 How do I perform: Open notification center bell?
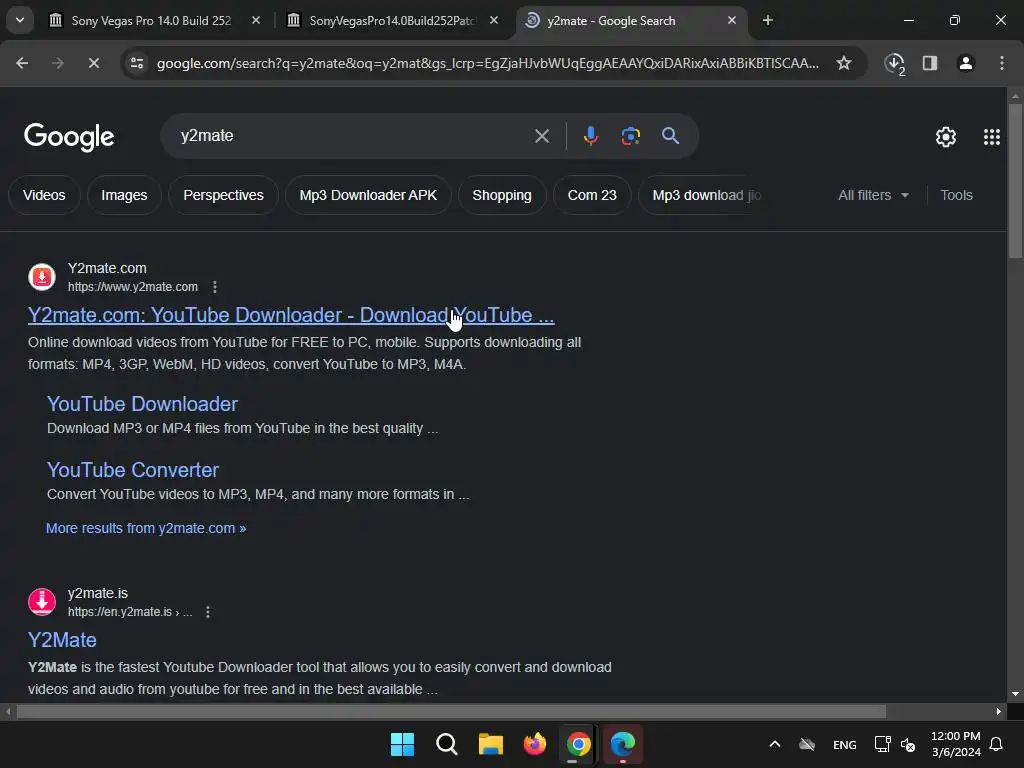pos(997,744)
